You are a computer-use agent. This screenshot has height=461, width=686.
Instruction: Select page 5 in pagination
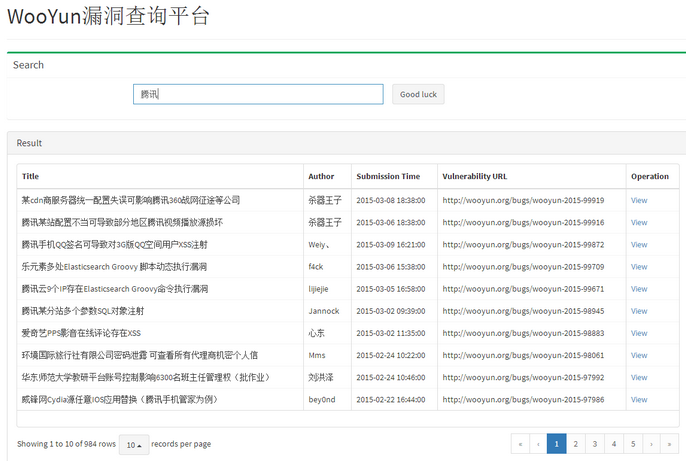tap(633, 444)
